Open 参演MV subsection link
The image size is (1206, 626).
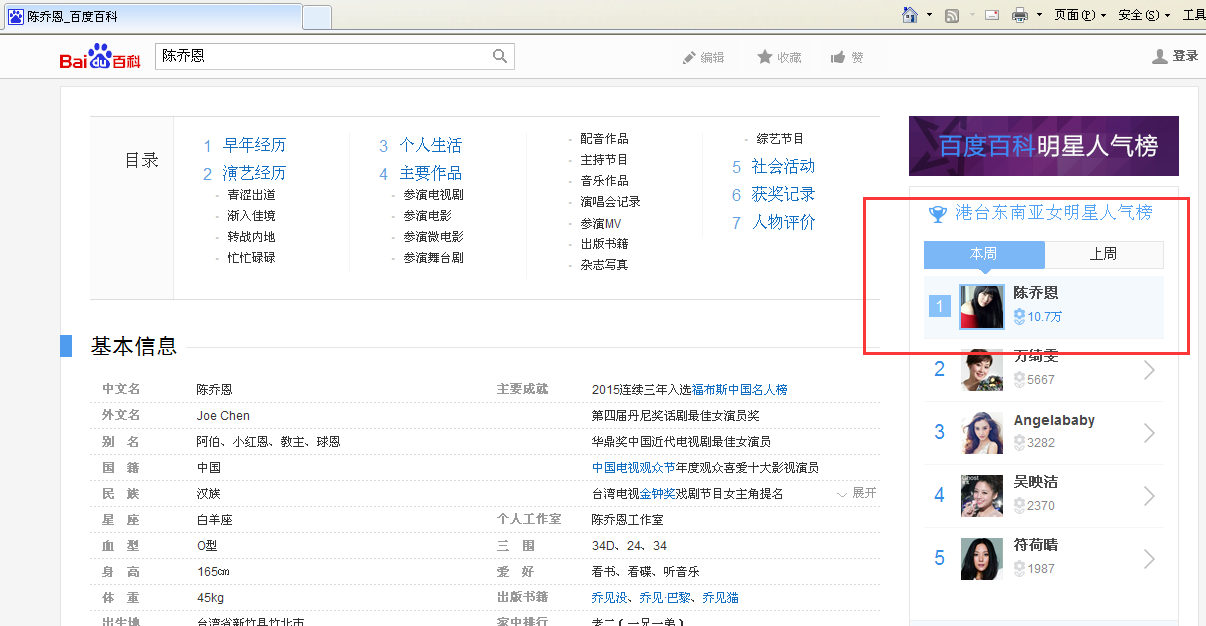coord(601,223)
